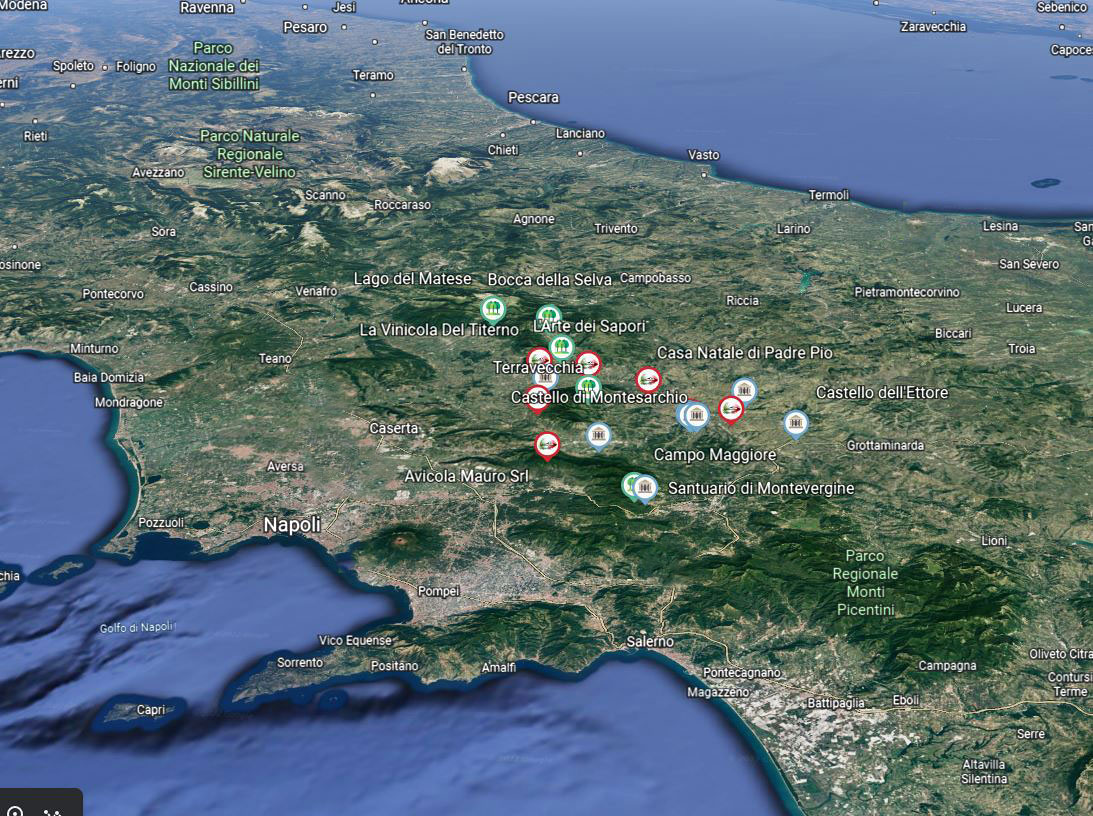The width and height of the screenshot is (1093, 816).
Task: Select the green tree marker beside L'Arte dei Sapori
Action: [548, 317]
